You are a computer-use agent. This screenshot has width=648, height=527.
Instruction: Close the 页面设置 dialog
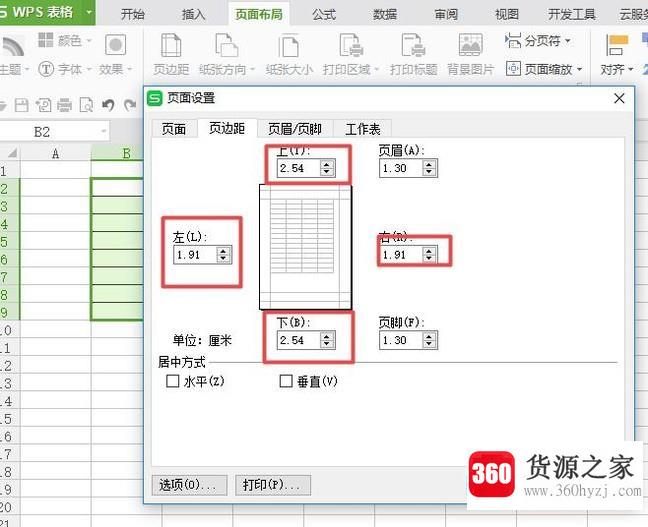[x=619, y=98]
